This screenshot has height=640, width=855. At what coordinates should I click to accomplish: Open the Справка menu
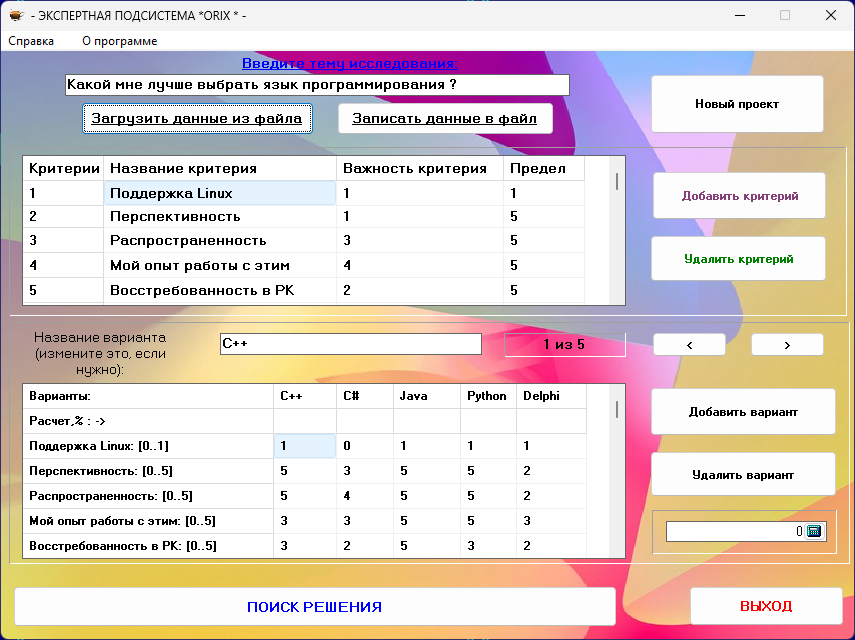coord(31,41)
